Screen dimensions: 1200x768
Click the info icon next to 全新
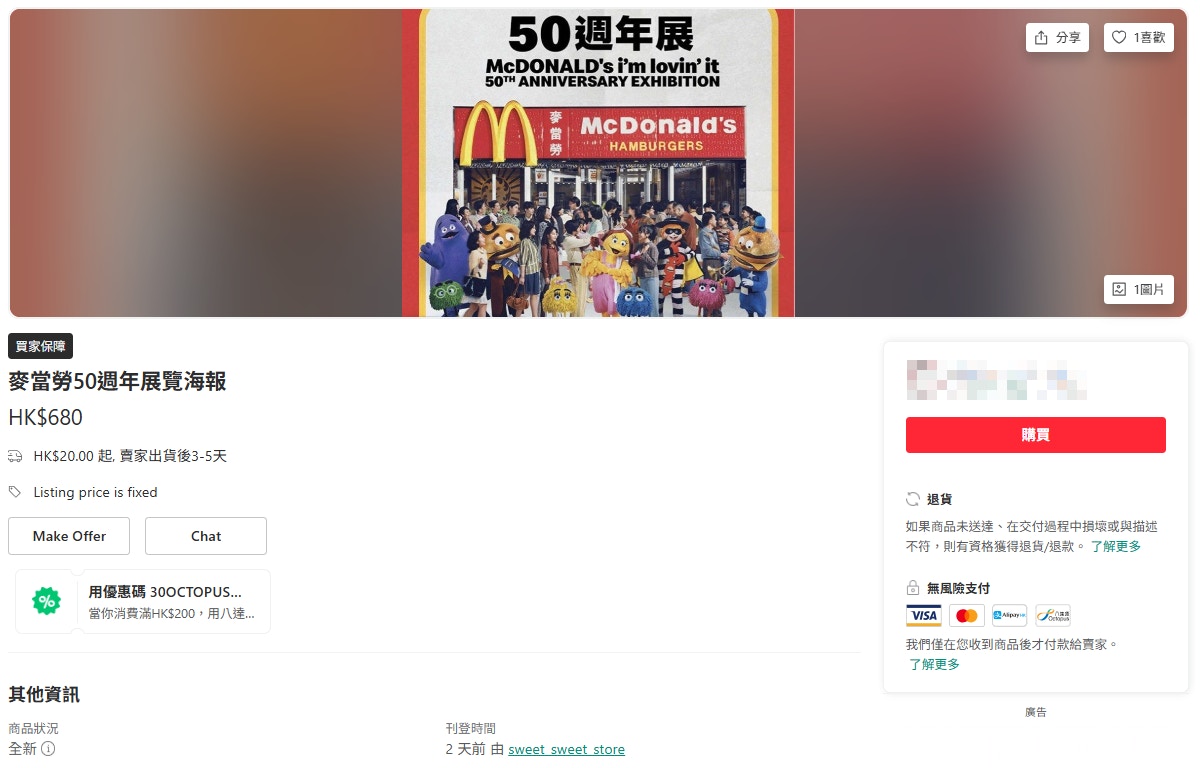(x=48, y=748)
